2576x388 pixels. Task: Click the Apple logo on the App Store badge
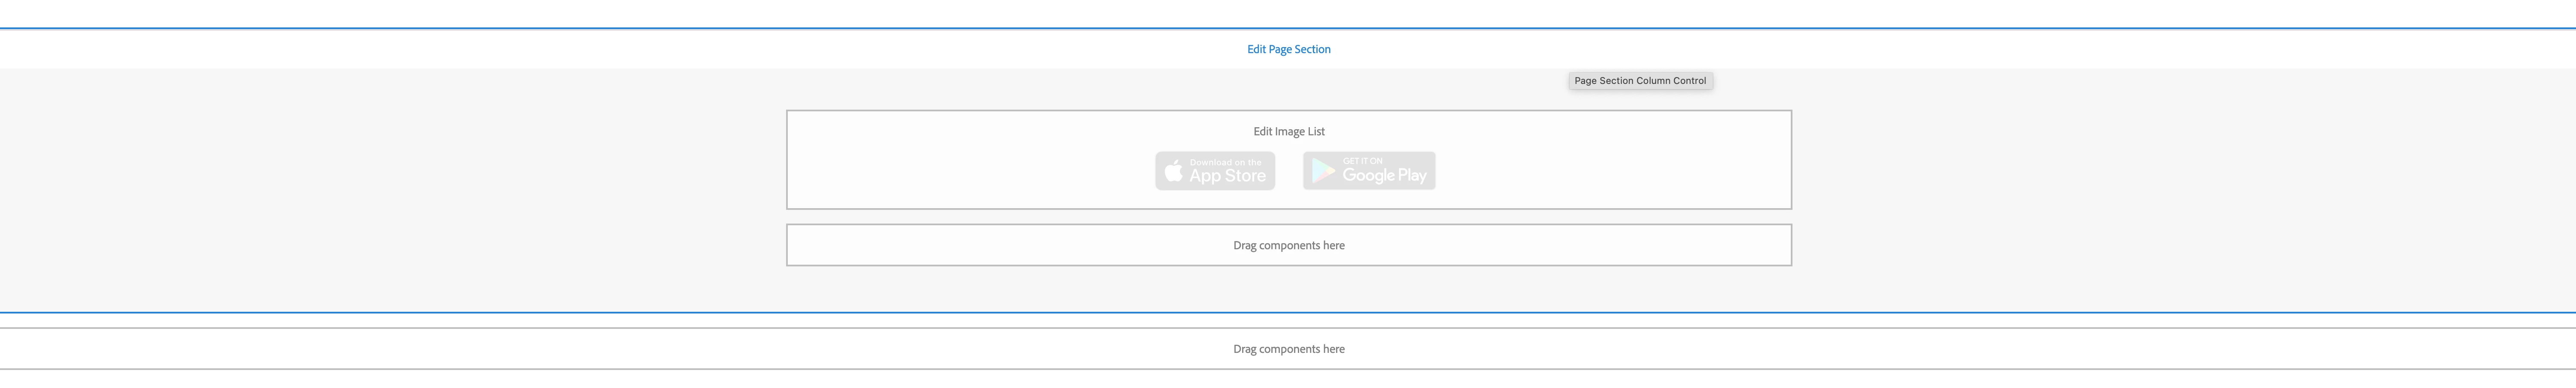pyautogui.click(x=1173, y=171)
